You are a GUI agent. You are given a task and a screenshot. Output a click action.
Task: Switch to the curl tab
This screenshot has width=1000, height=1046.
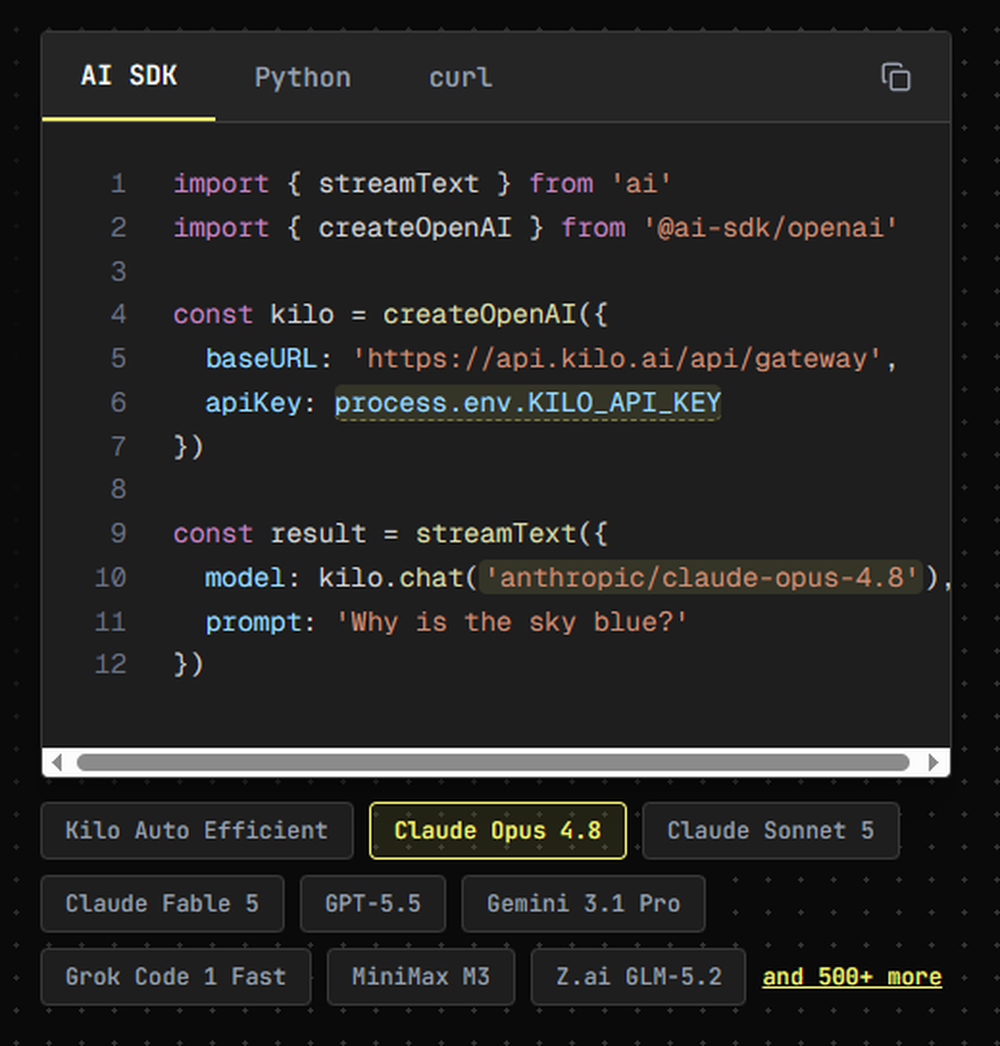[460, 77]
